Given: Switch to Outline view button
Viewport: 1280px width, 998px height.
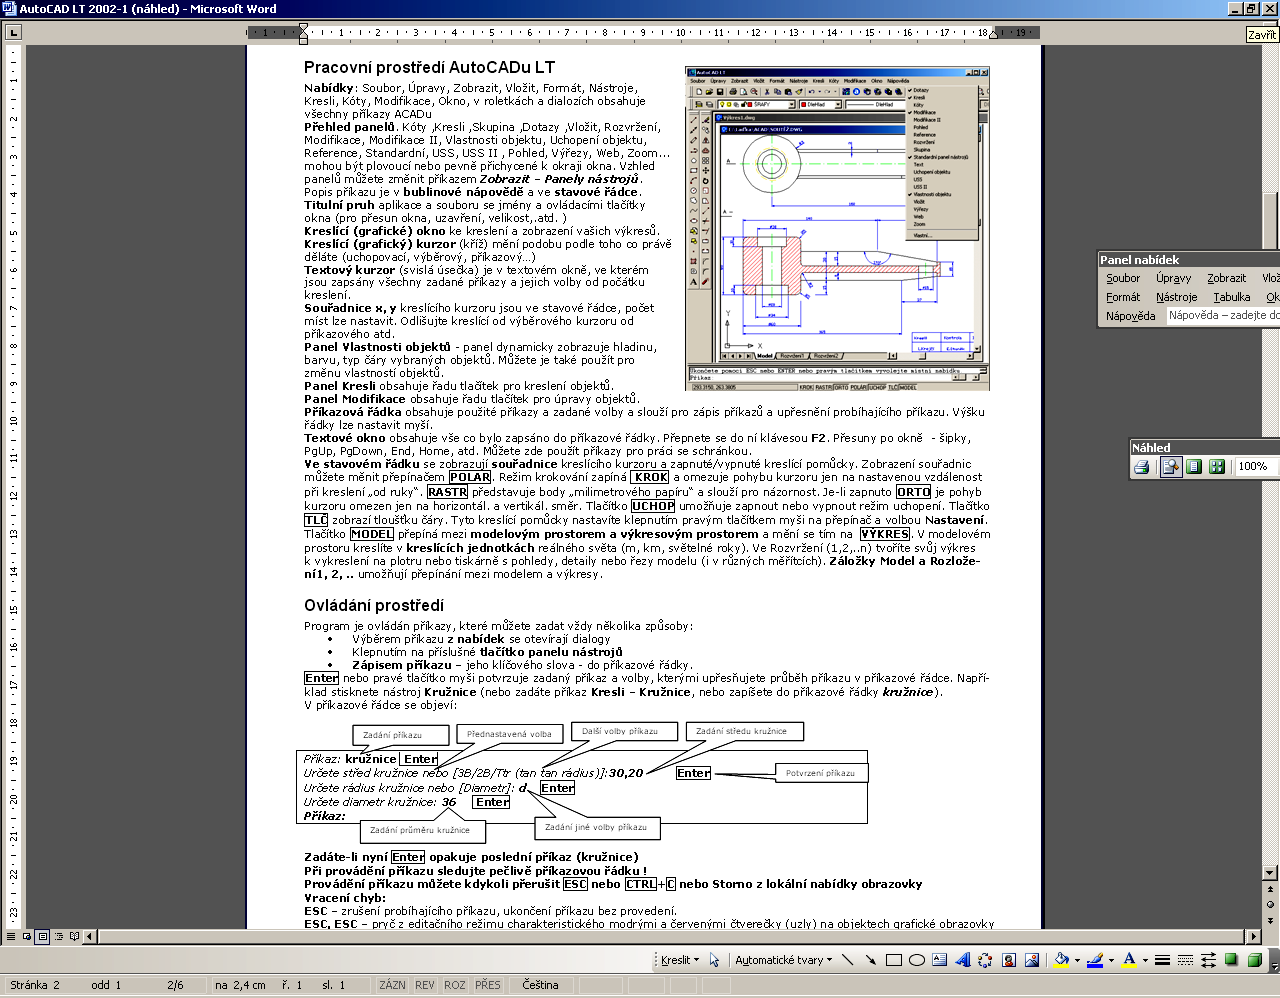Looking at the screenshot, I should pyautogui.click(x=58, y=937).
